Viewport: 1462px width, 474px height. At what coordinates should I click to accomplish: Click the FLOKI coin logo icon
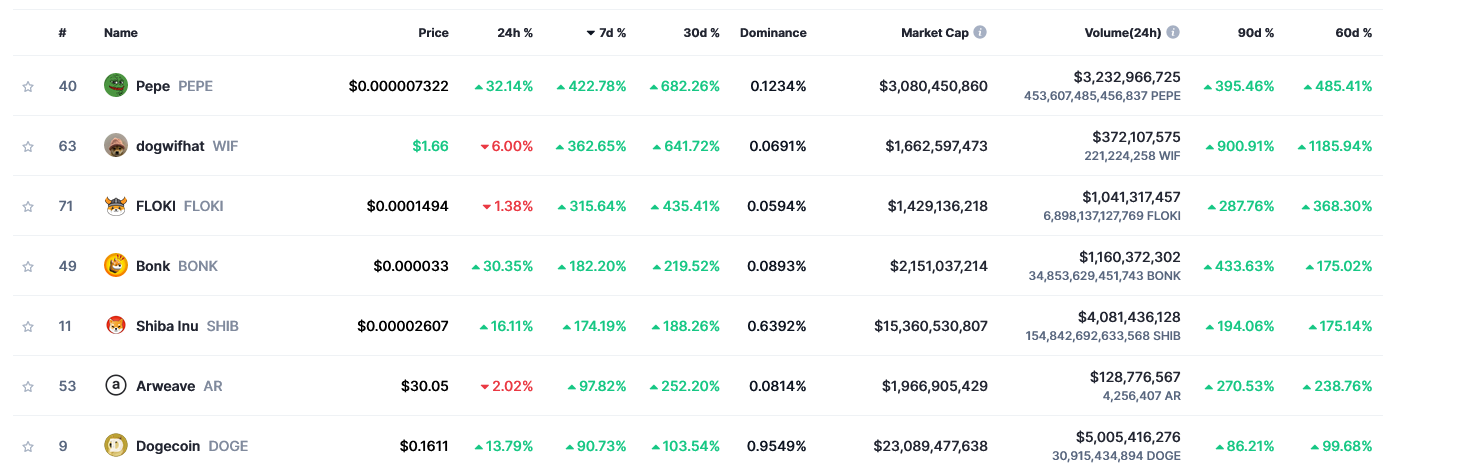coord(116,206)
